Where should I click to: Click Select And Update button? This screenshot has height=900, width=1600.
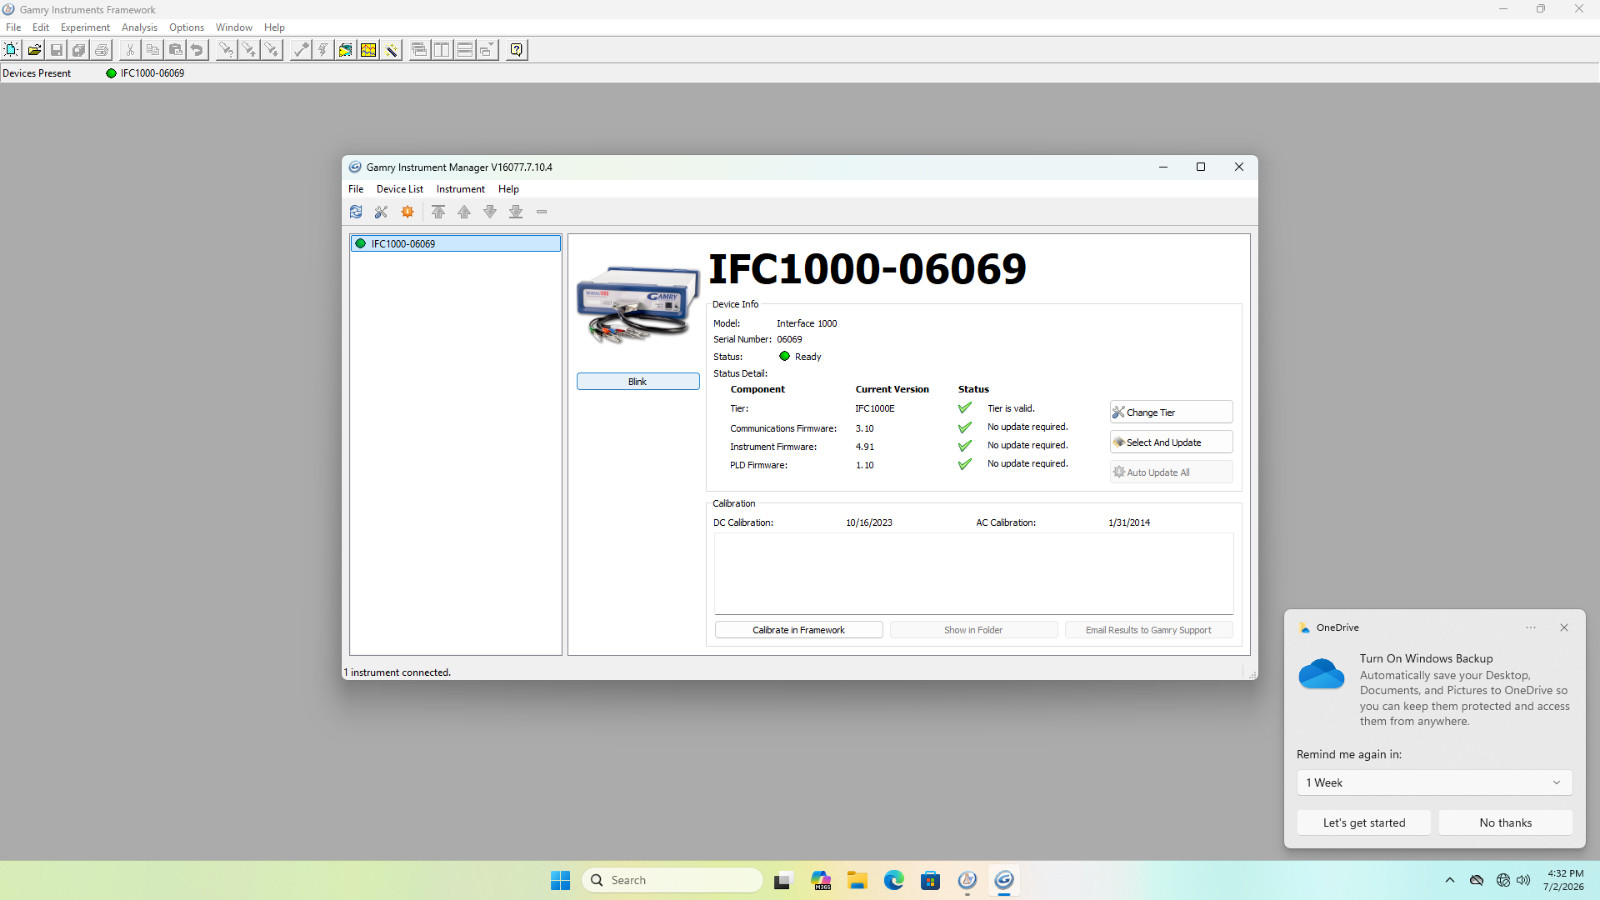(1171, 442)
